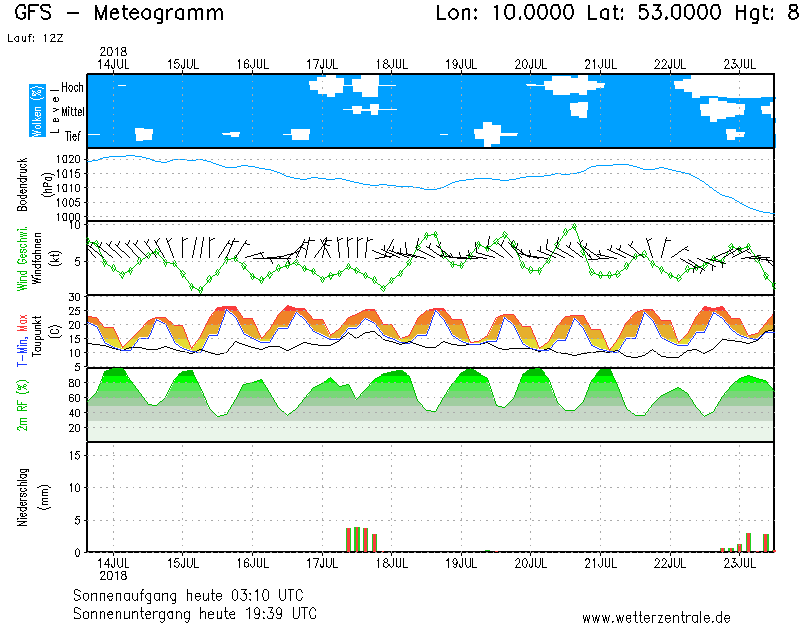Click the GFS – Meteogramm title
The height and width of the screenshot is (625, 800).
click(119, 14)
